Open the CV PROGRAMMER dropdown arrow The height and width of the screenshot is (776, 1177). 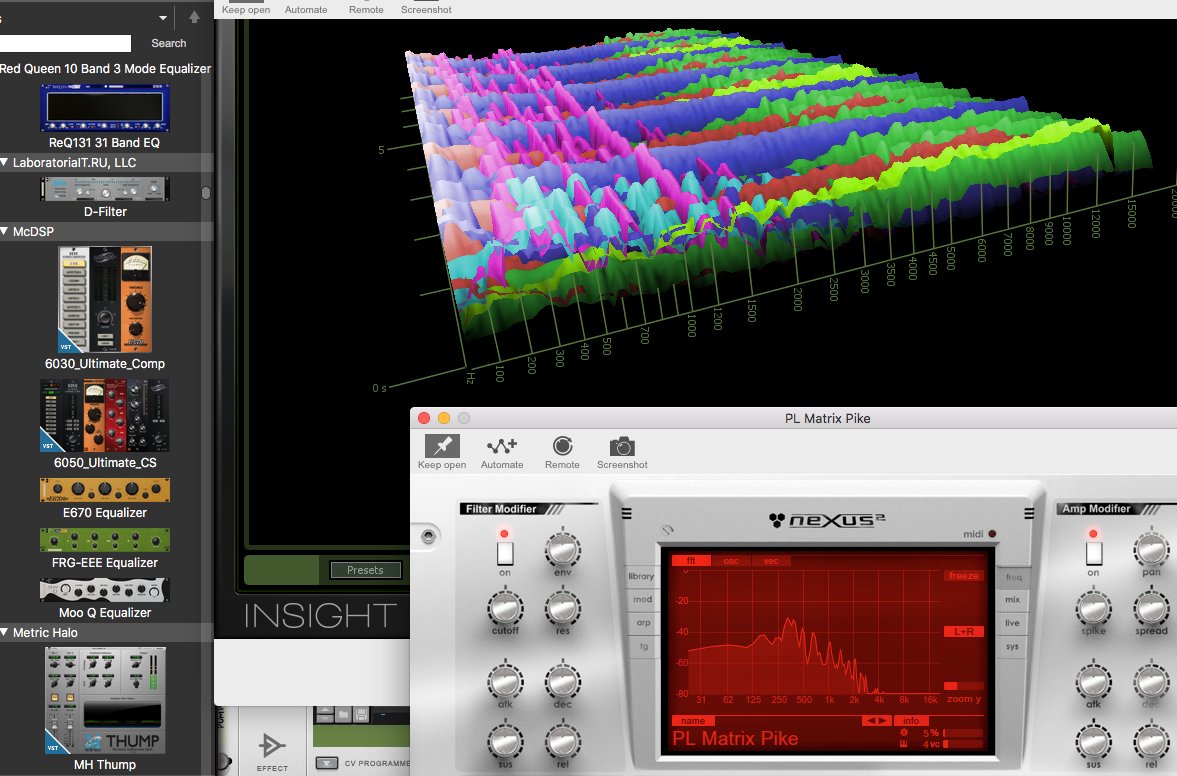(327, 763)
